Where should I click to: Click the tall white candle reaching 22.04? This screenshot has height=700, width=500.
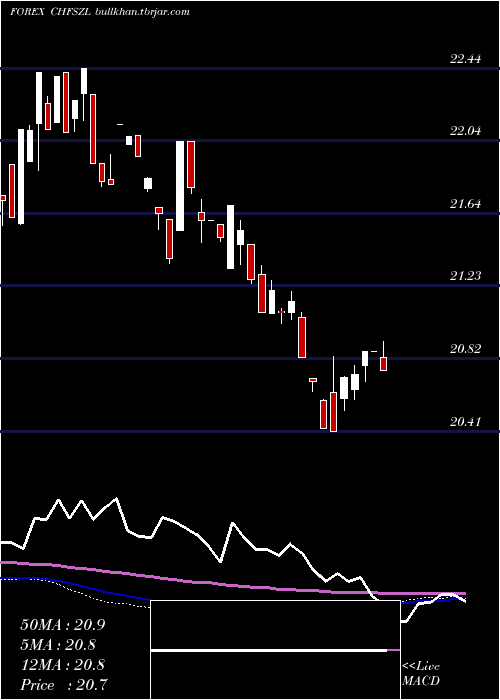pos(180,186)
